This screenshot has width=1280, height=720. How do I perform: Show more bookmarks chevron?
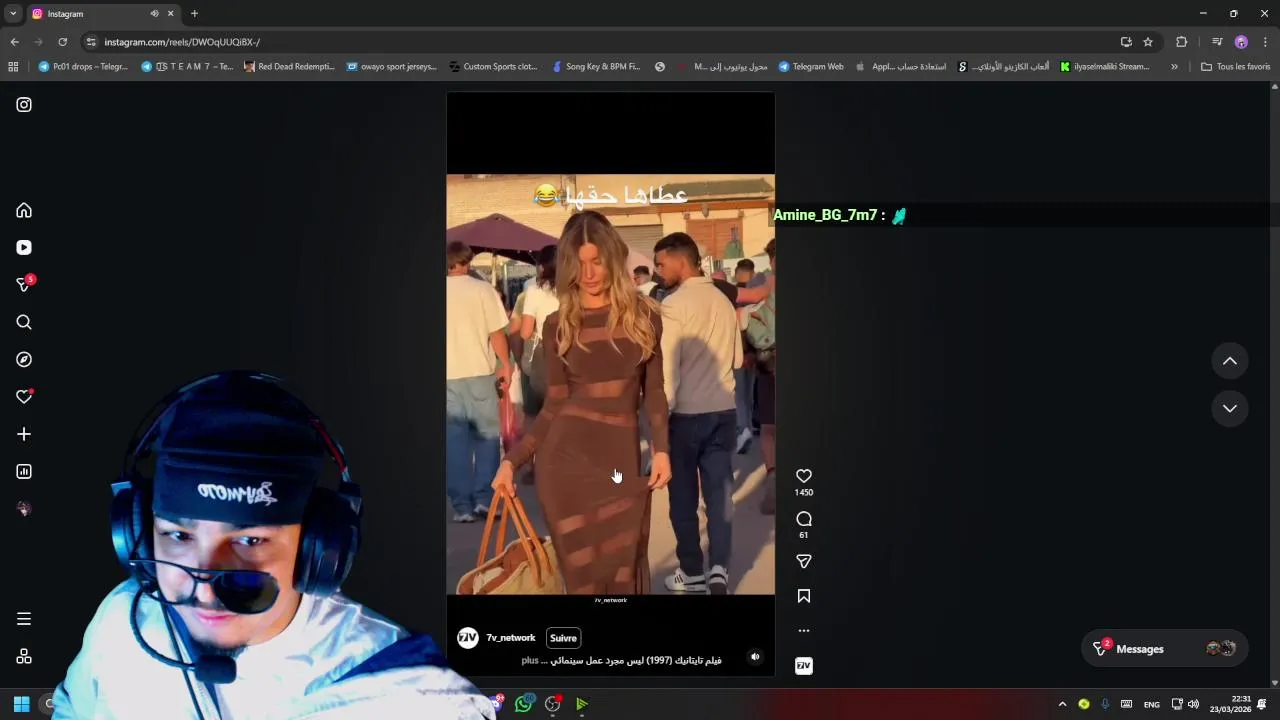point(1174,67)
